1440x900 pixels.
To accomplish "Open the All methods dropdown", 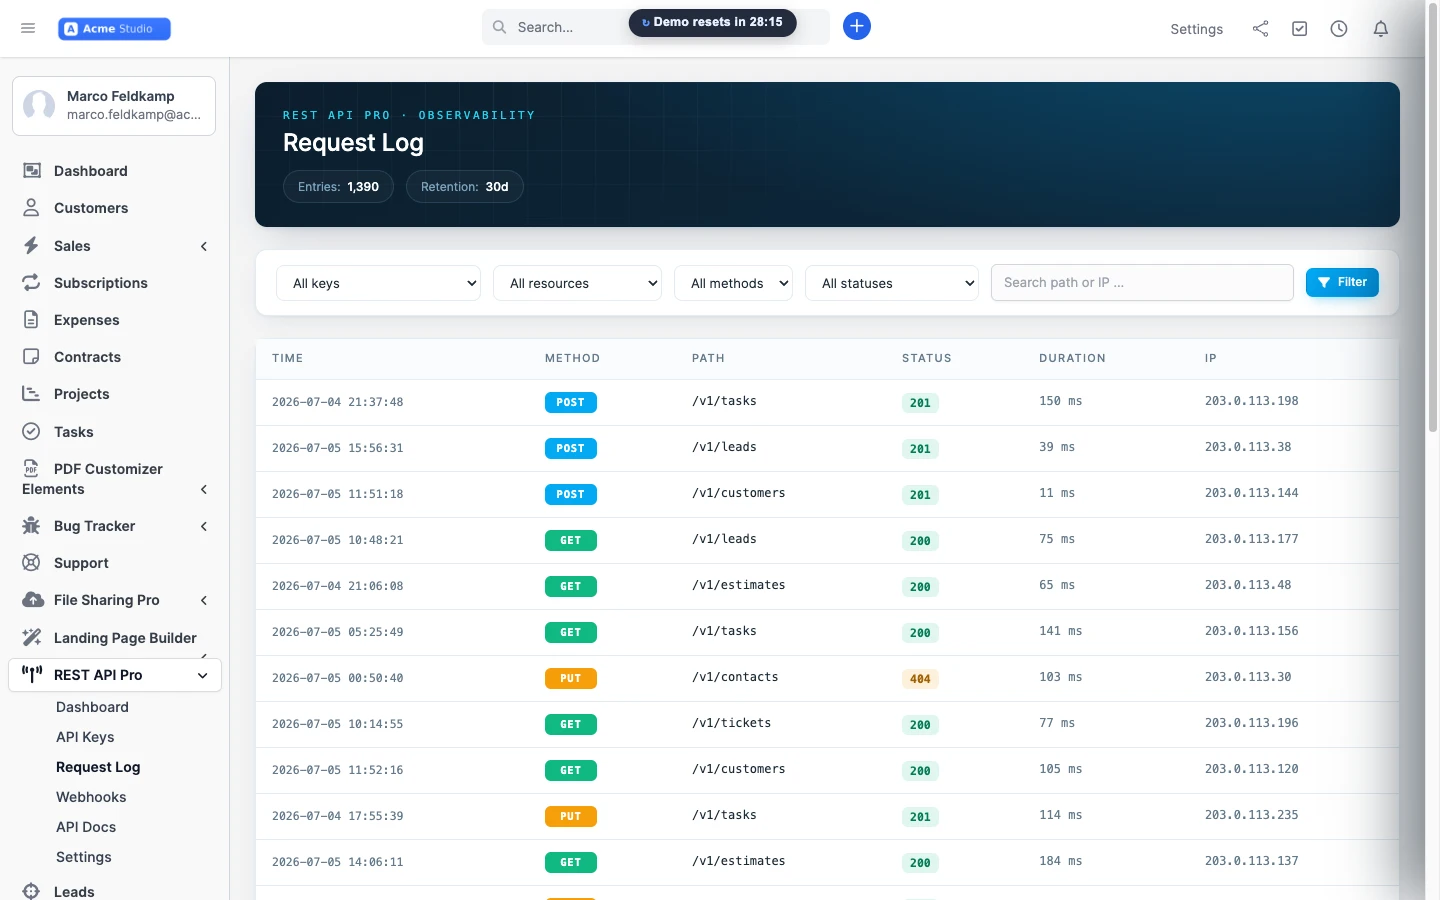I will point(733,283).
